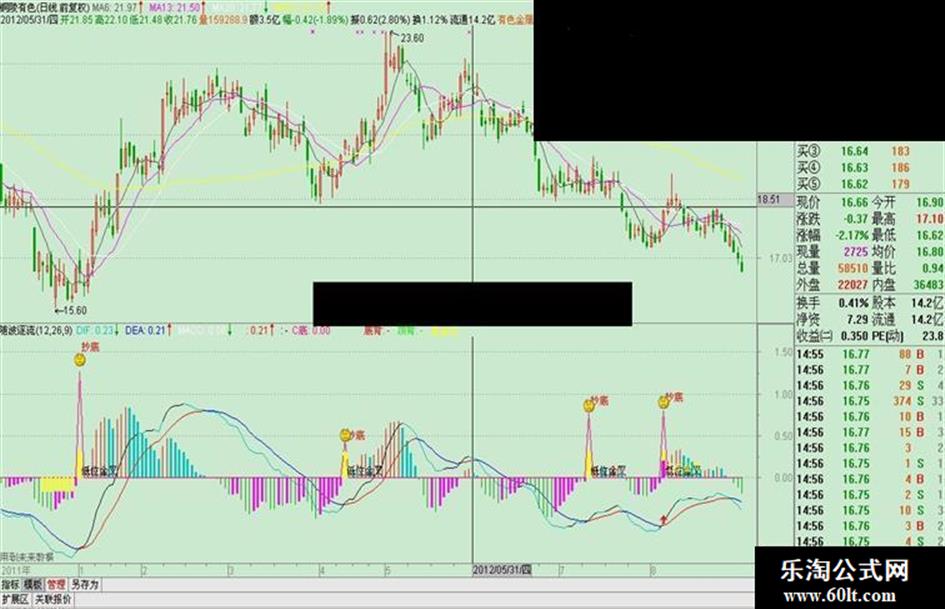
Task: Switch to the 模板 tab
Action: (33, 584)
